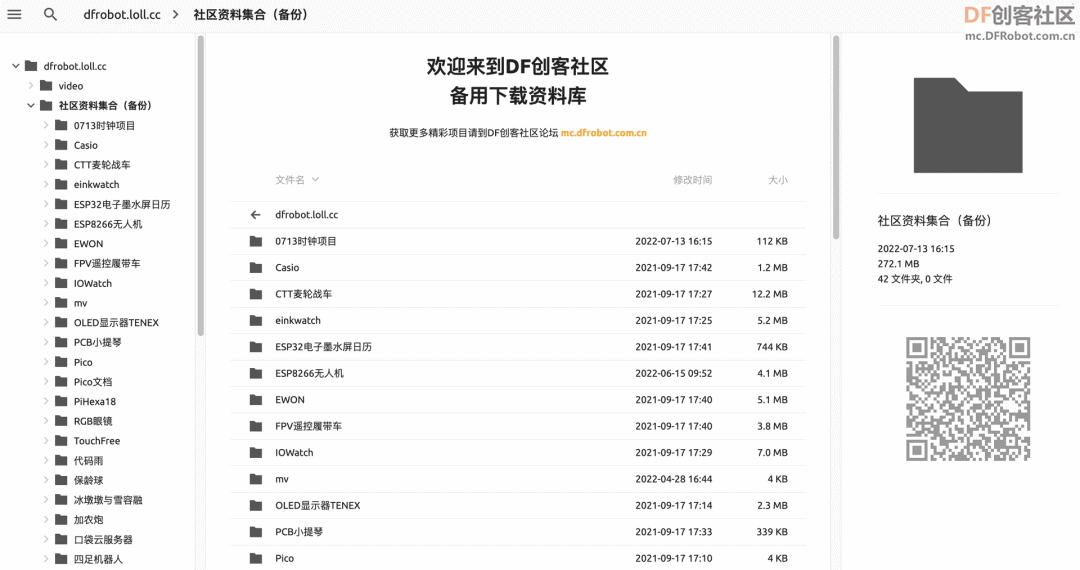The height and width of the screenshot is (570, 1080).
Task: Sort by 文件名 column header
Action: point(297,180)
